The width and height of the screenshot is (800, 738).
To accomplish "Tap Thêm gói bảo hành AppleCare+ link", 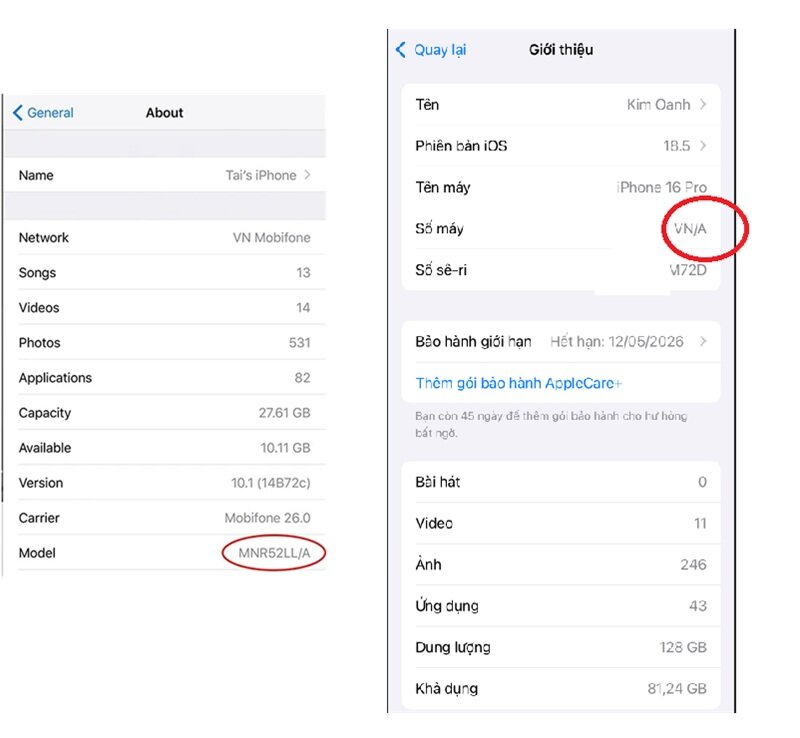I will click(518, 383).
